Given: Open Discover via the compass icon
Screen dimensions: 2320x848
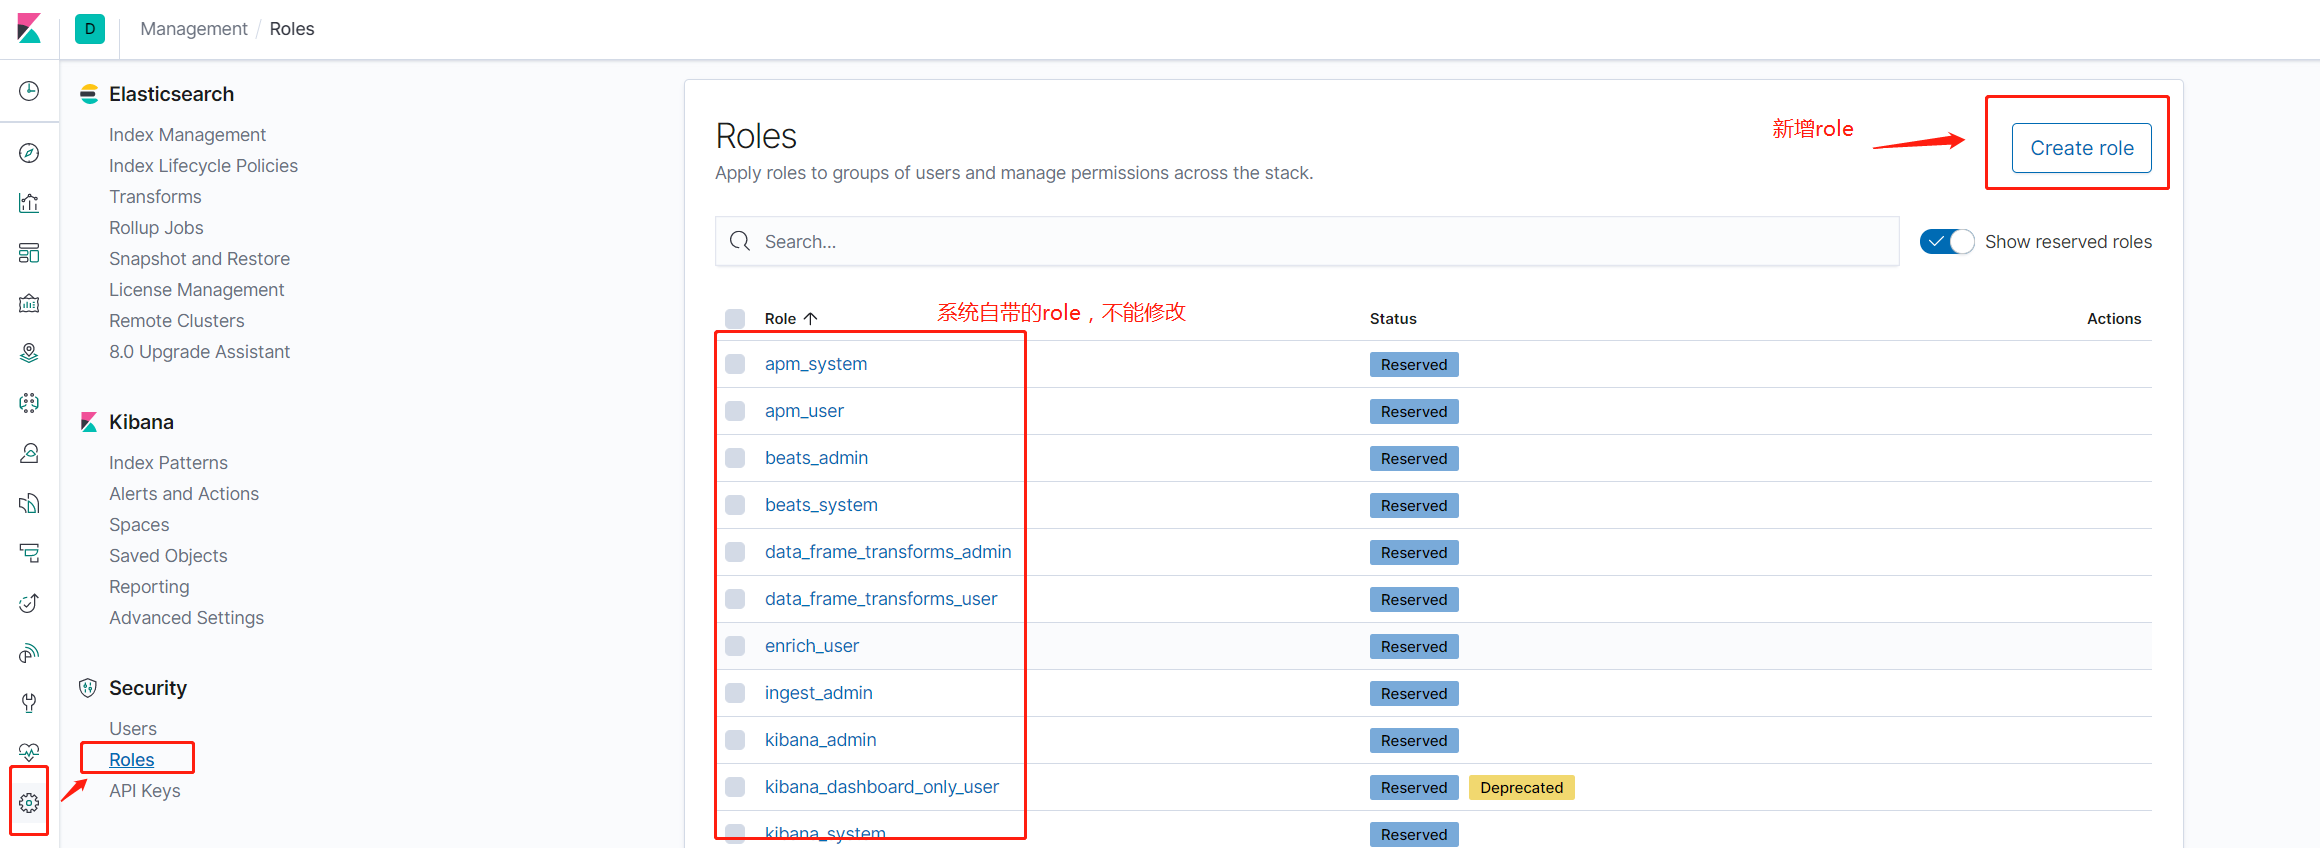Looking at the screenshot, I should click(29, 153).
